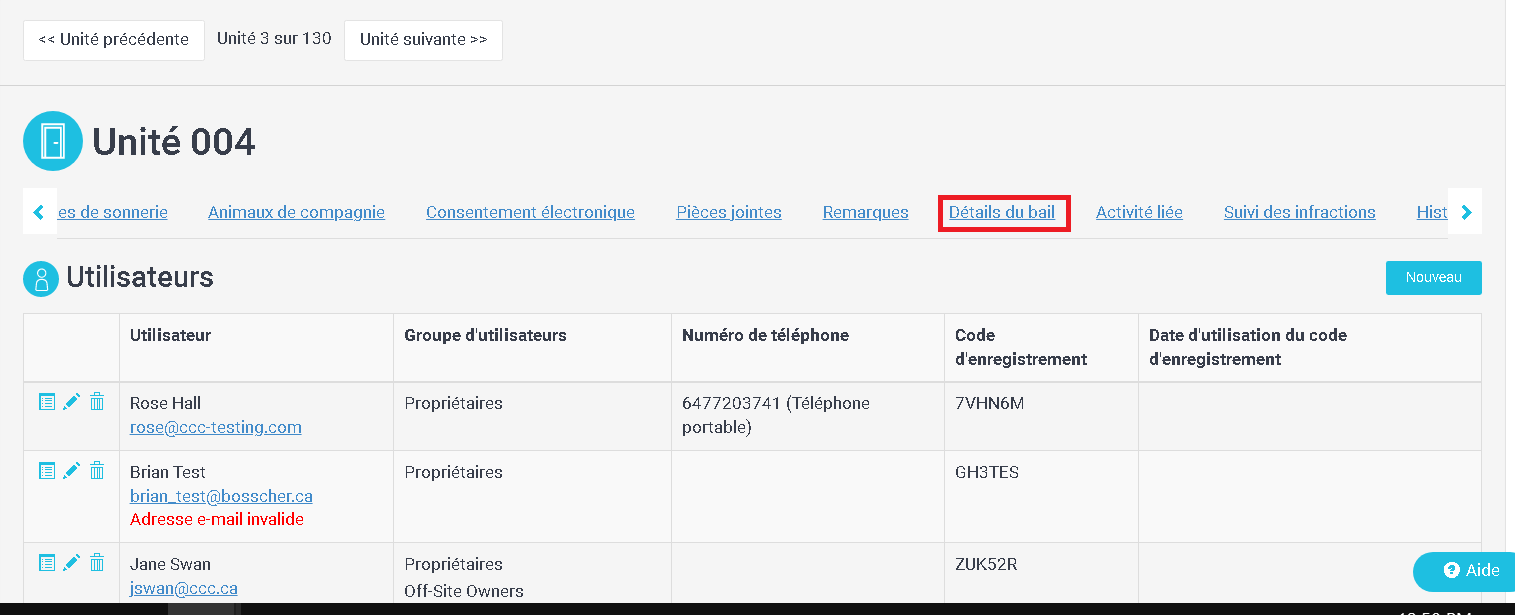Screen dimensions: 1515x615
Task: Click the Unité 004 door icon
Action: tap(53, 141)
